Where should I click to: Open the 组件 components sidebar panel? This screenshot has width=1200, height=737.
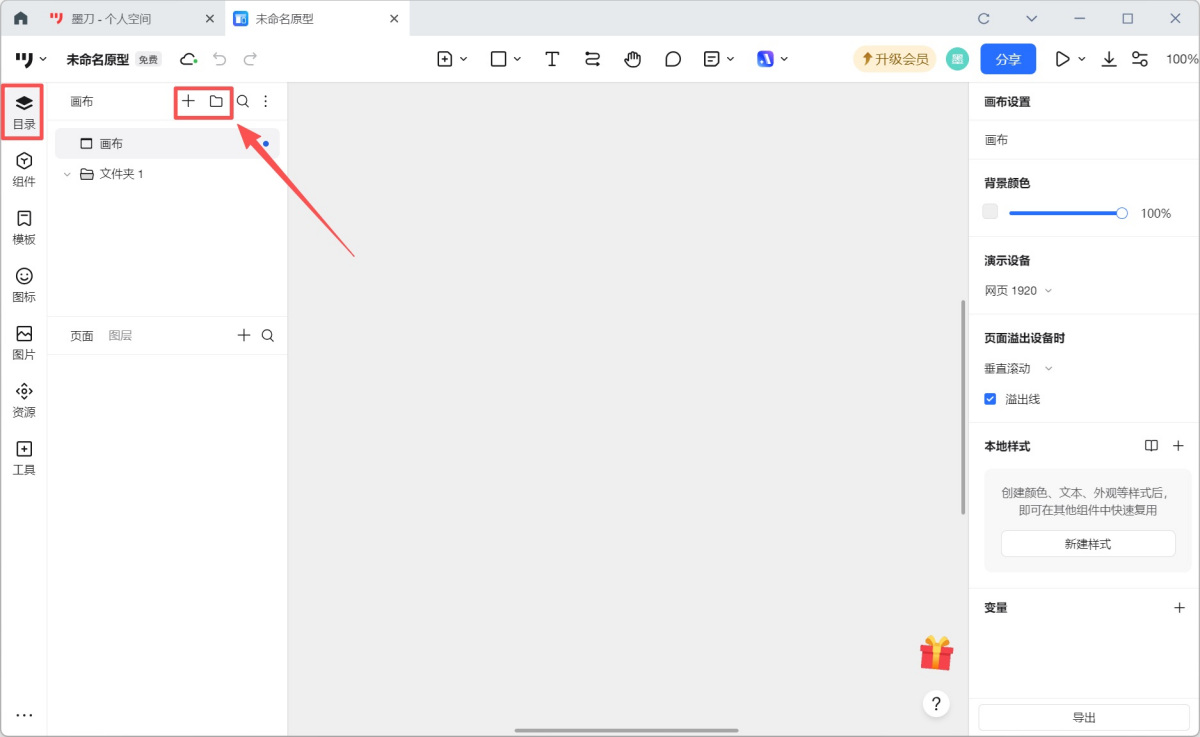(24, 169)
